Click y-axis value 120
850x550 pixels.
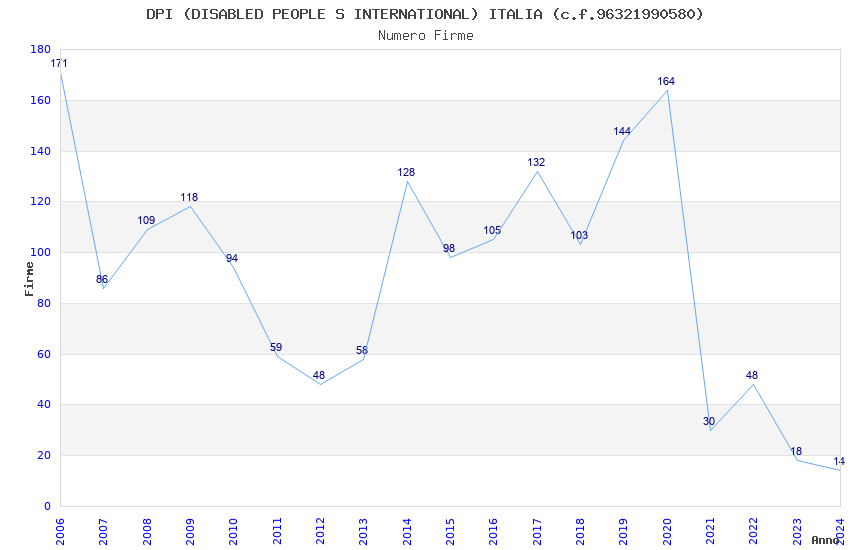[x=41, y=201]
